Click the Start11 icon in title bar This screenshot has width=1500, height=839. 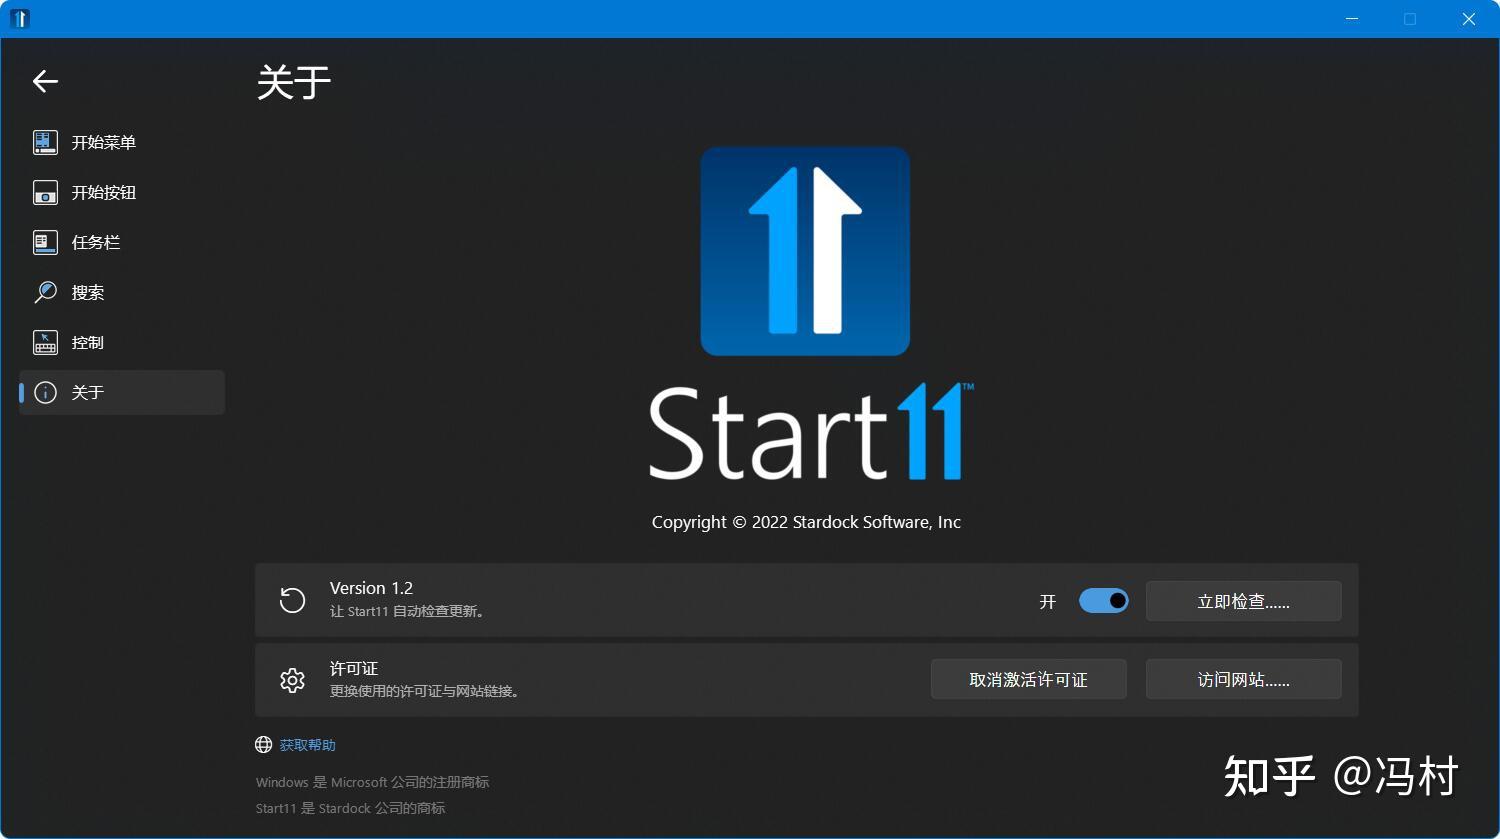(20, 18)
